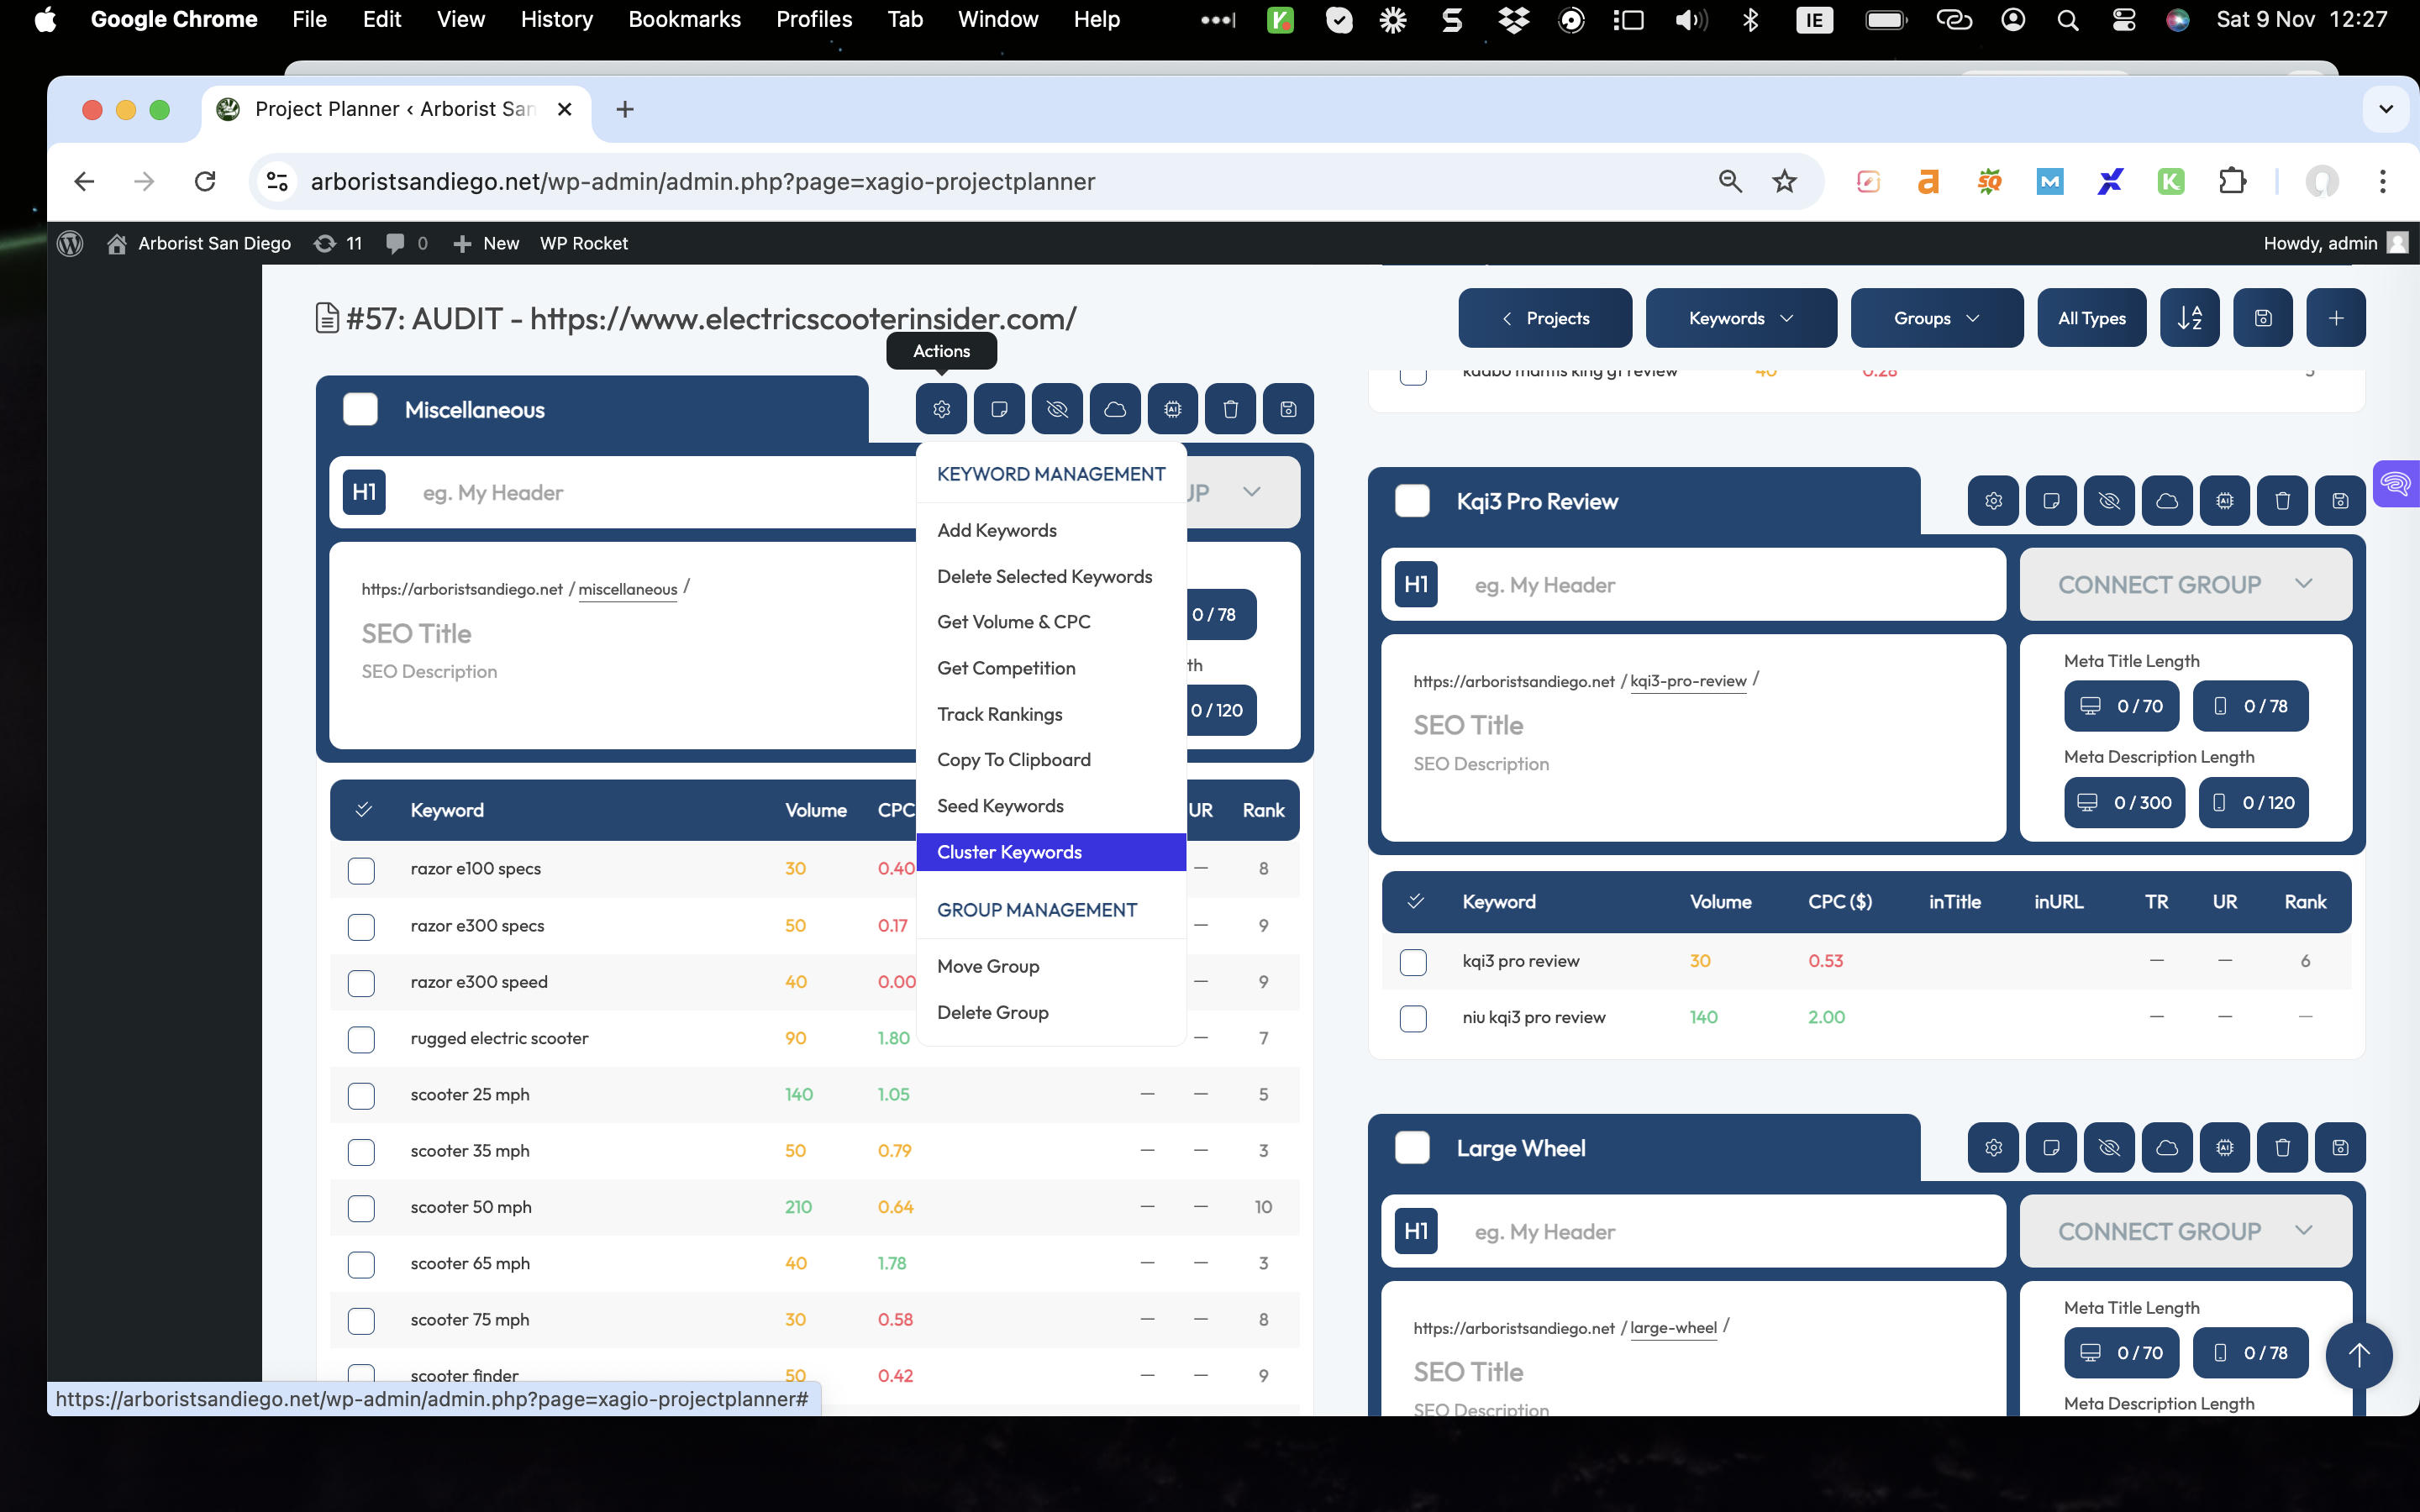Click hidden-eye icon in Large Wheel group

coord(2109,1148)
